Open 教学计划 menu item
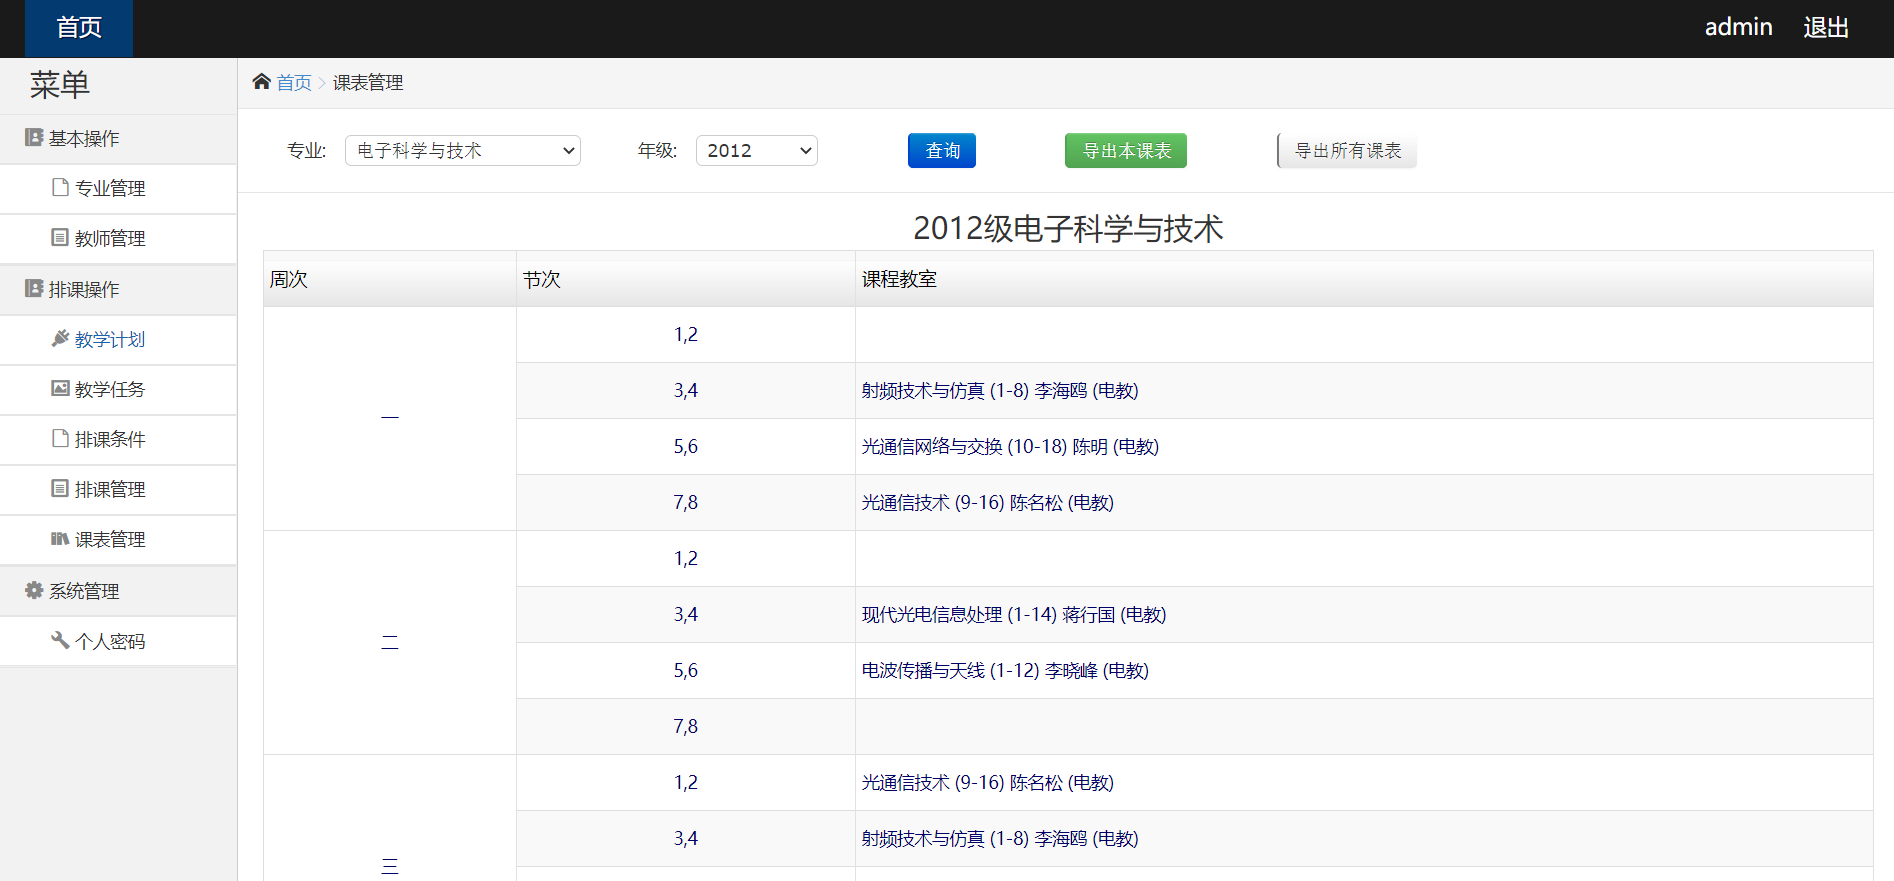 (x=118, y=340)
